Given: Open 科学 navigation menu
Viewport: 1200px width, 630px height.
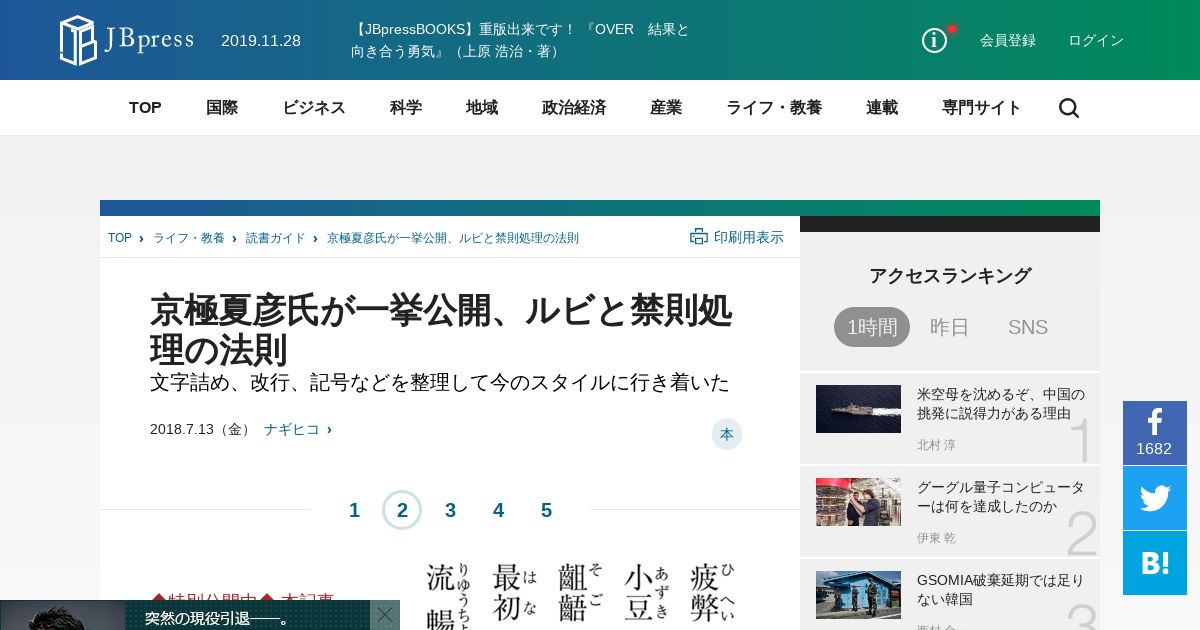Looking at the screenshot, I should coord(406,108).
